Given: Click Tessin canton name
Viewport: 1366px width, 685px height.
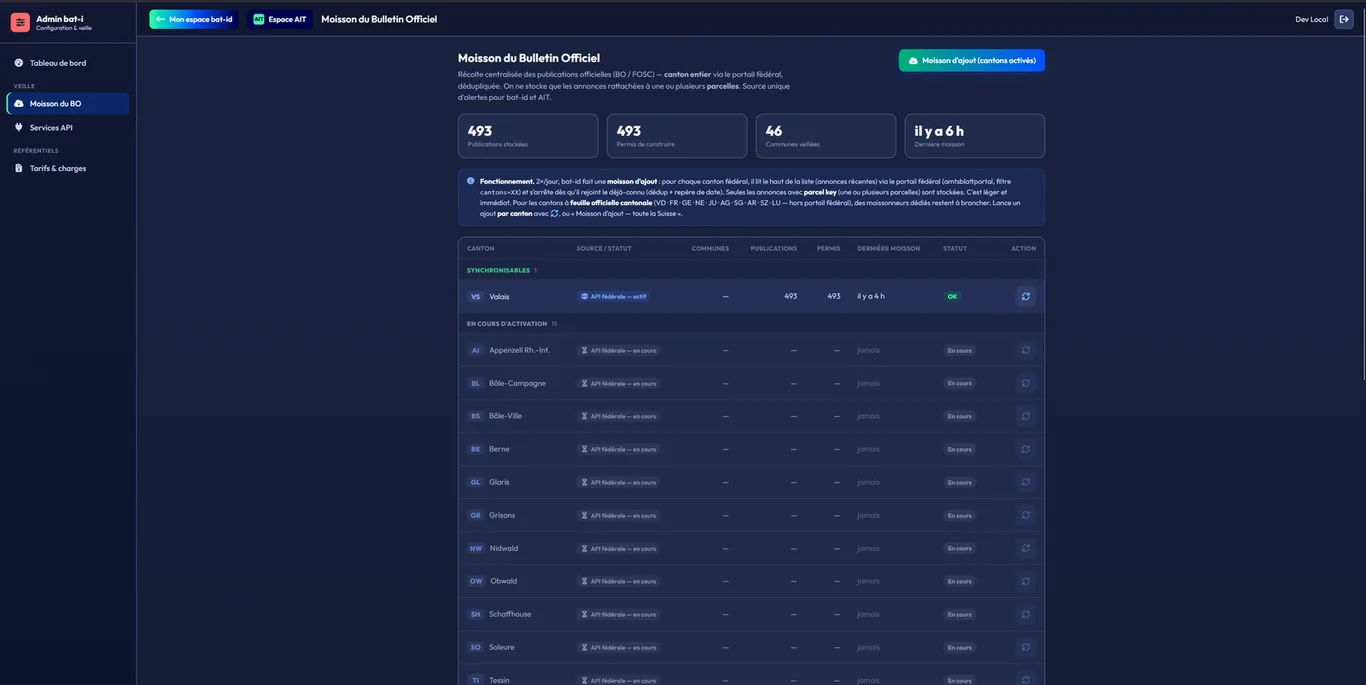Looking at the screenshot, I should tap(499, 680).
